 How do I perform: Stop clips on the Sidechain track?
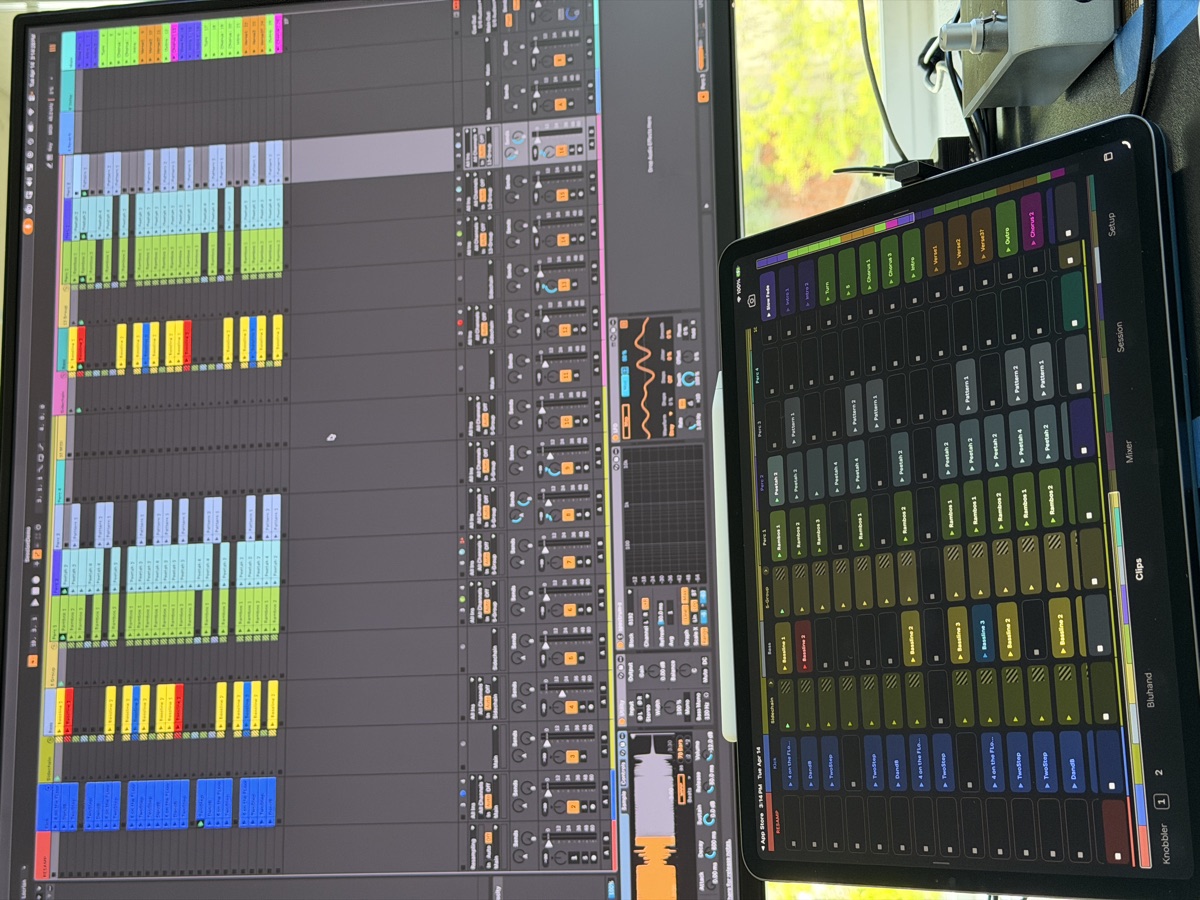point(1105,691)
